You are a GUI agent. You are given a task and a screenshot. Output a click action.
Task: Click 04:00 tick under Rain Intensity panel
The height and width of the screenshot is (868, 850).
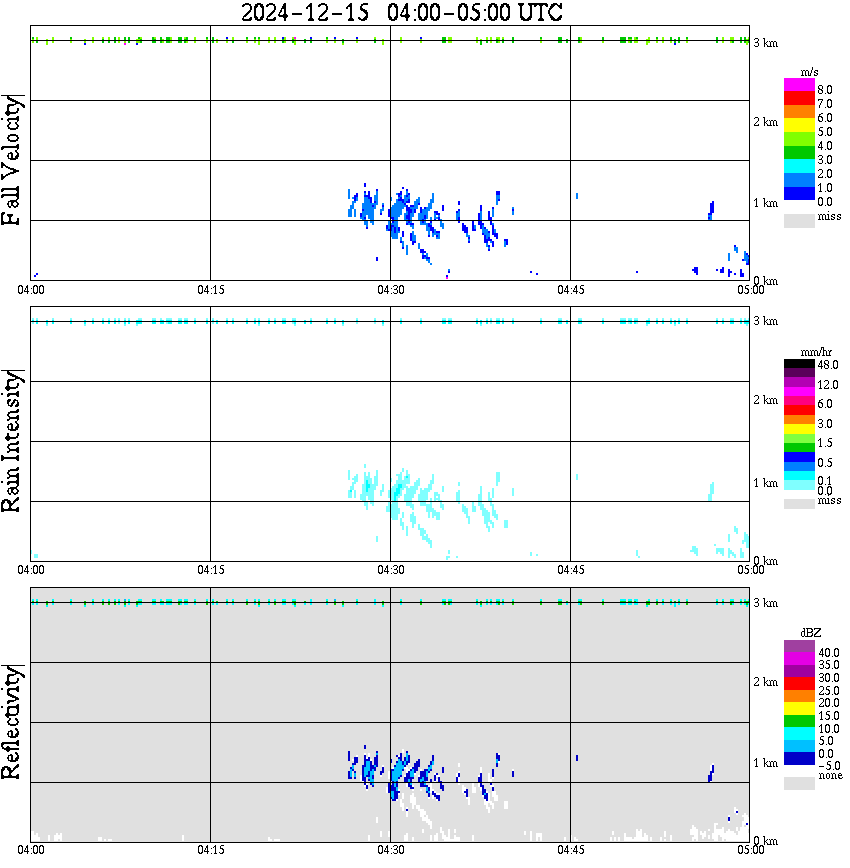[30, 570]
